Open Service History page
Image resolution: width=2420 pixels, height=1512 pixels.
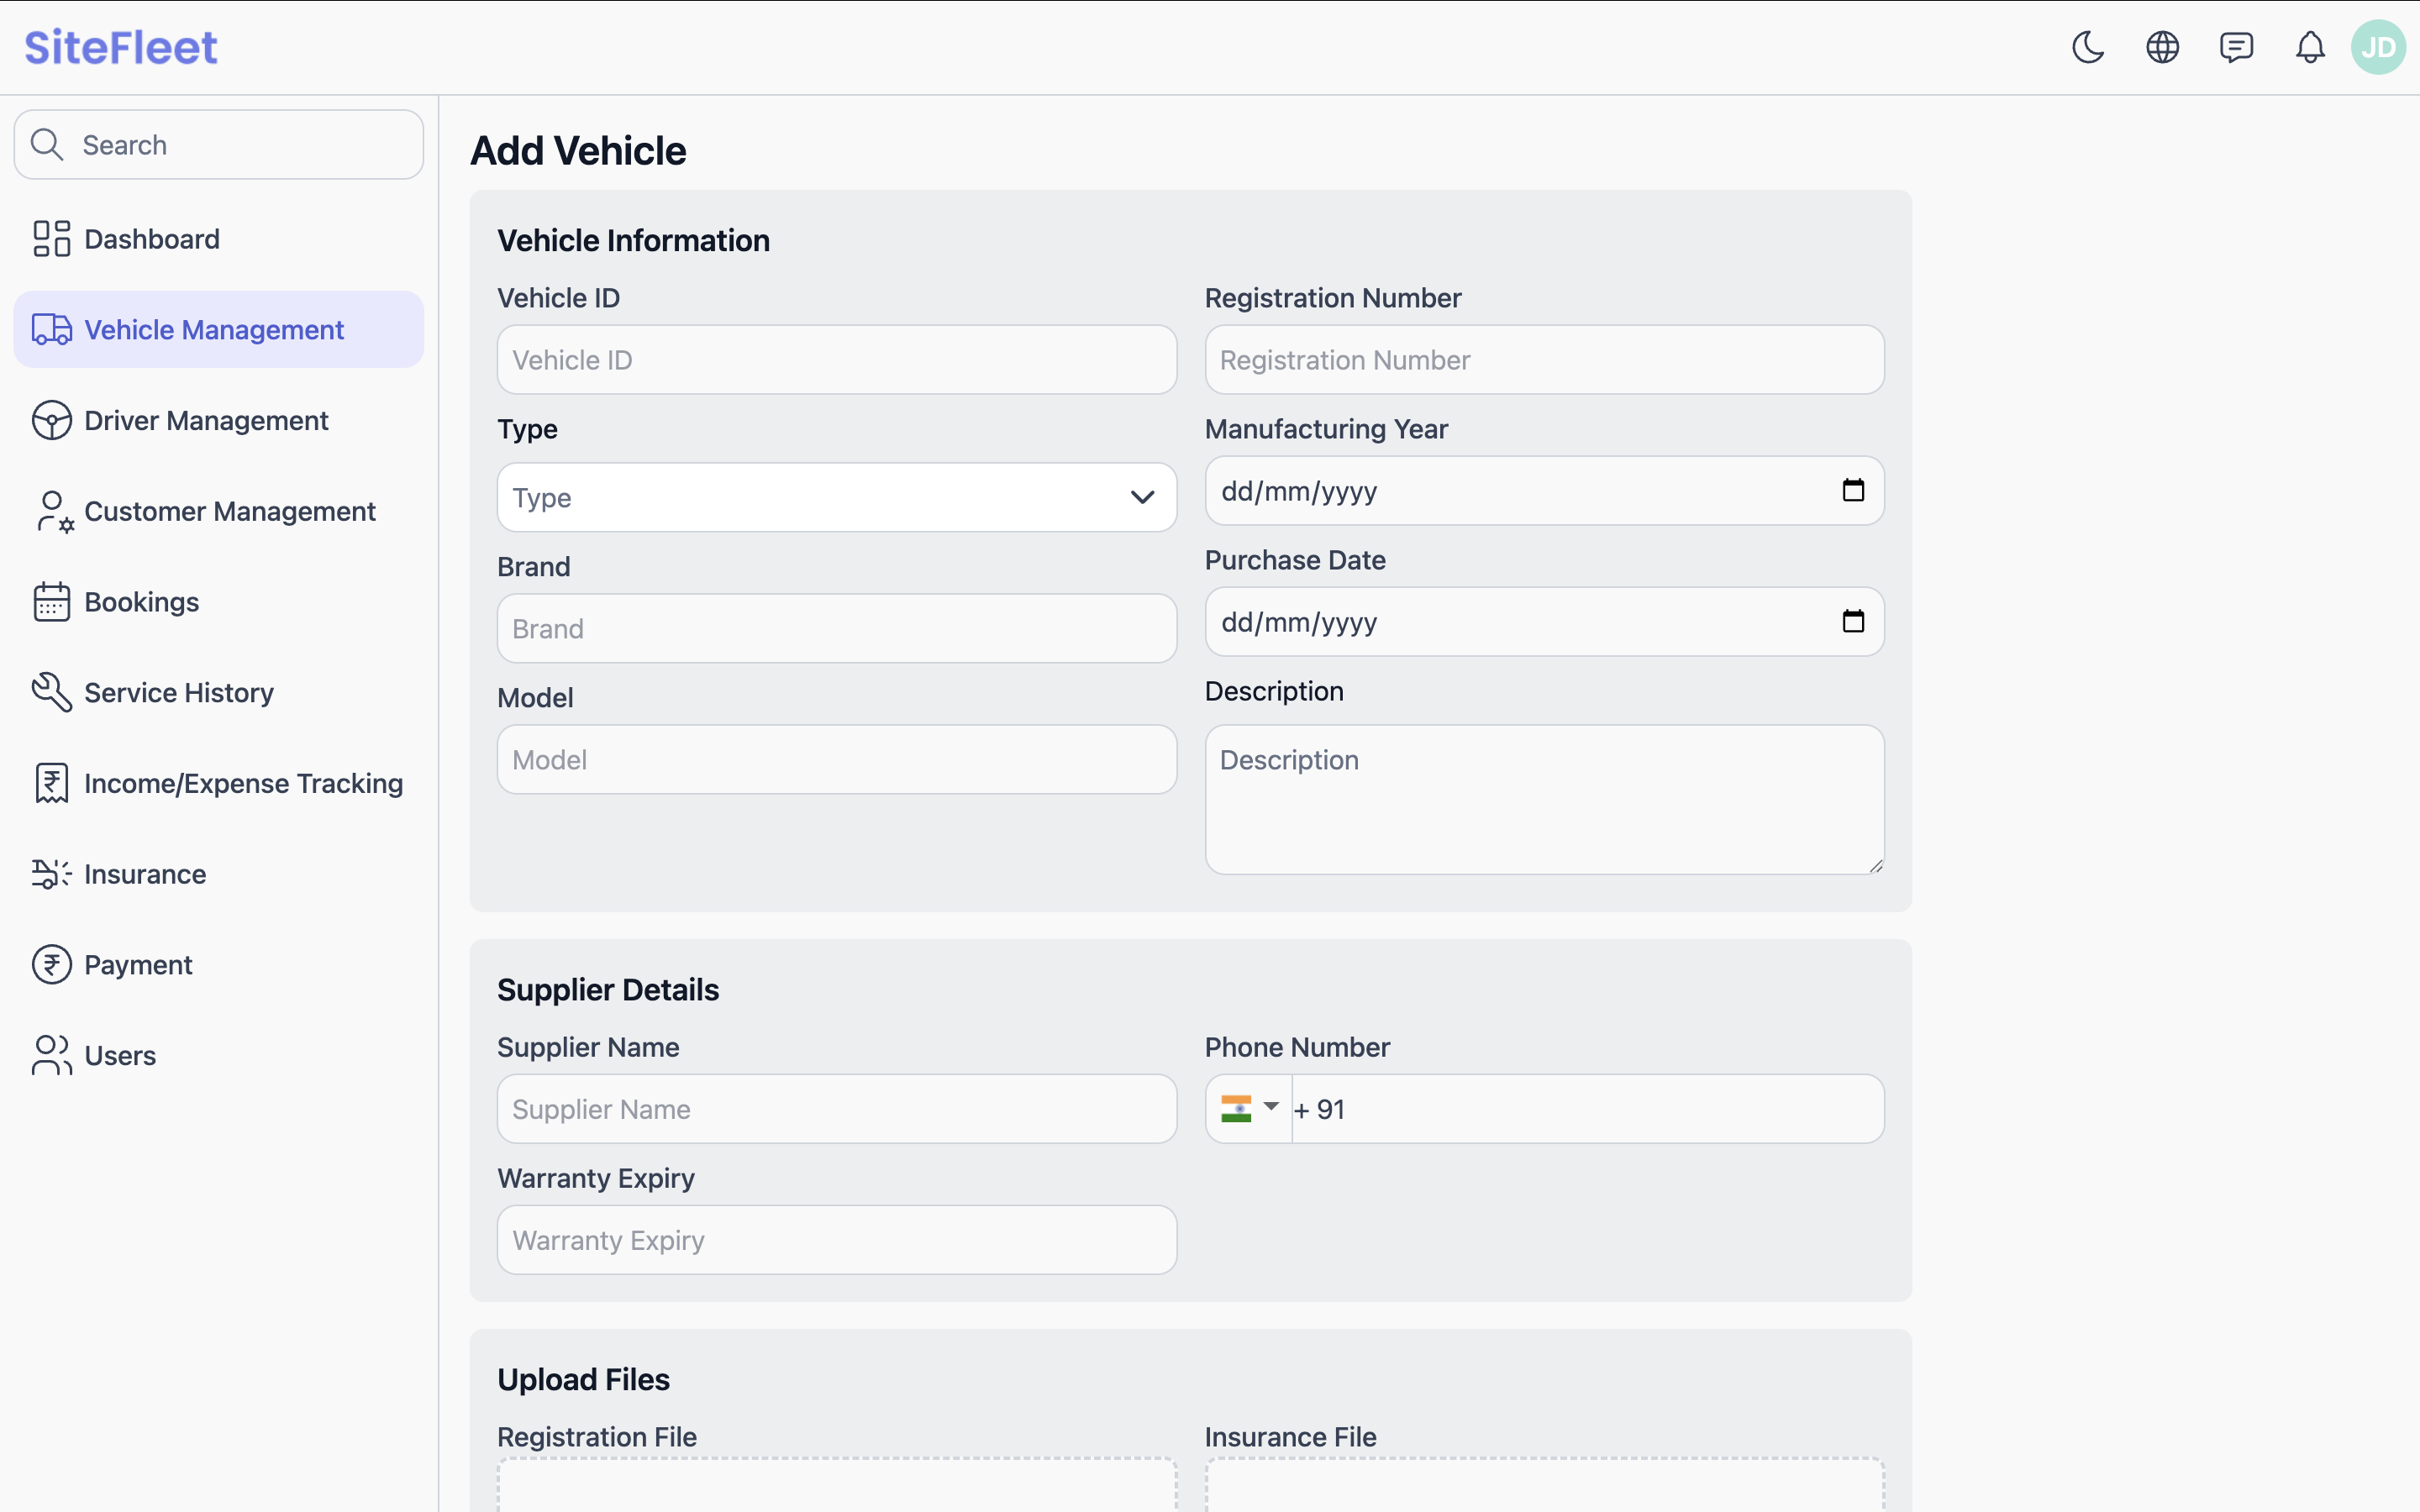(x=178, y=693)
